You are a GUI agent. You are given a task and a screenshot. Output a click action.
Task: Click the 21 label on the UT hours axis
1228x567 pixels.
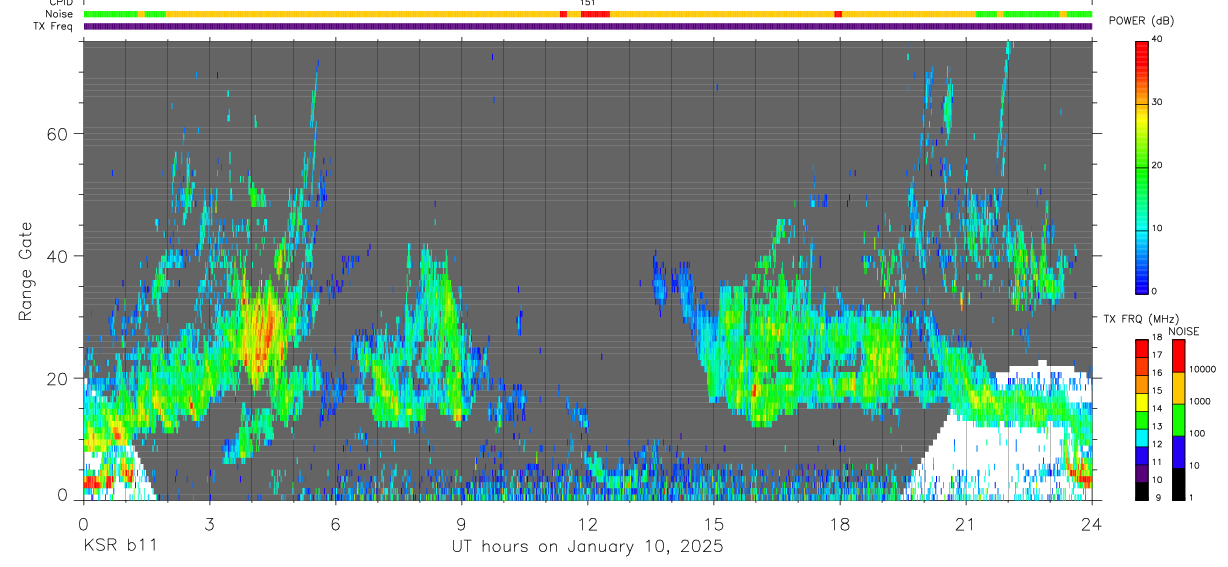point(966,524)
